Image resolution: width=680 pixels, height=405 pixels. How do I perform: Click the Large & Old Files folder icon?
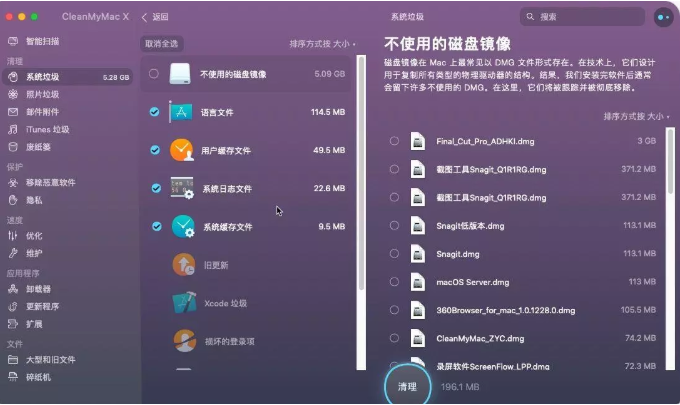pyautogui.click(x=13, y=359)
